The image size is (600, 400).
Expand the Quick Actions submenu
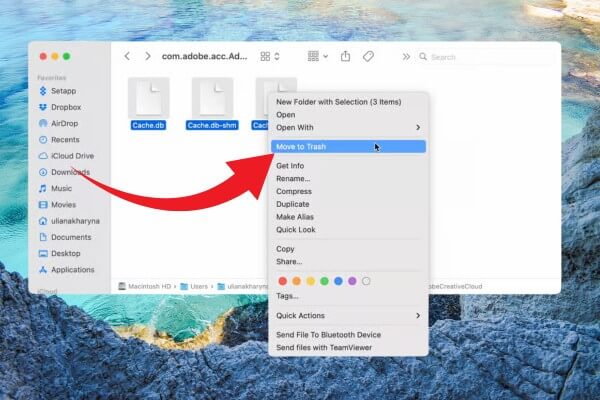348,316
